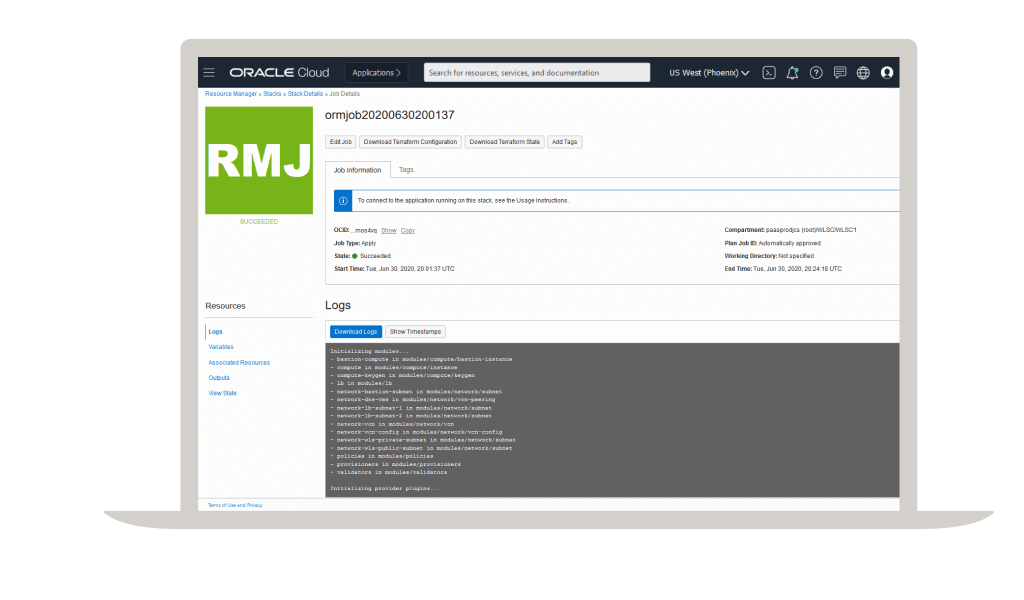Click 'Automatically approved' Plan Job ID value
This screenshot has width=1024, height=600.
pyautogui.click(x=790, y=243)
